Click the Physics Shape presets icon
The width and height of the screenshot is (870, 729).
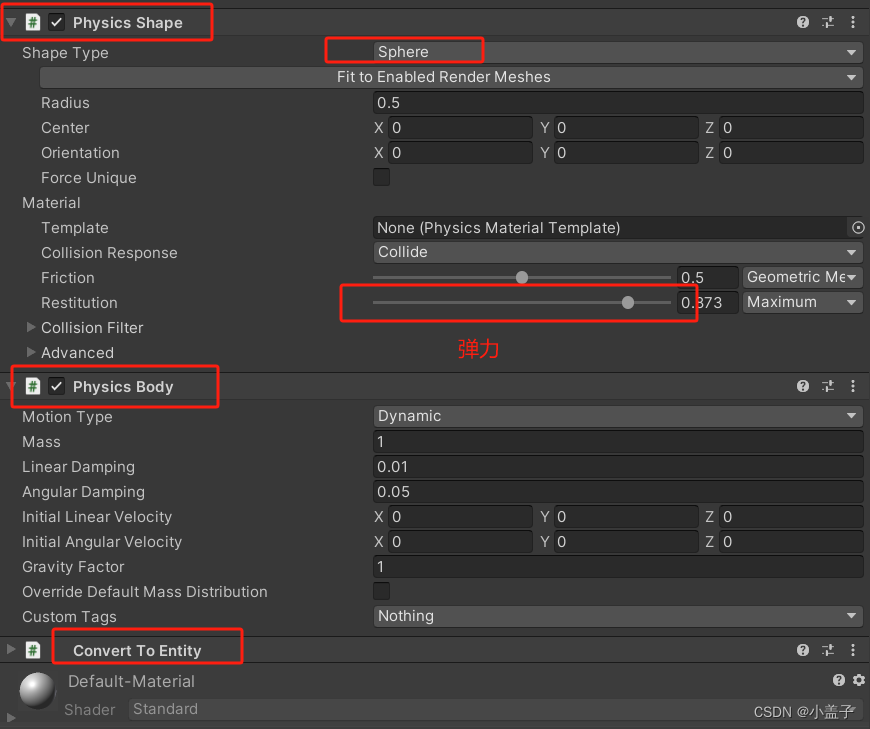[x=828, y=21]
